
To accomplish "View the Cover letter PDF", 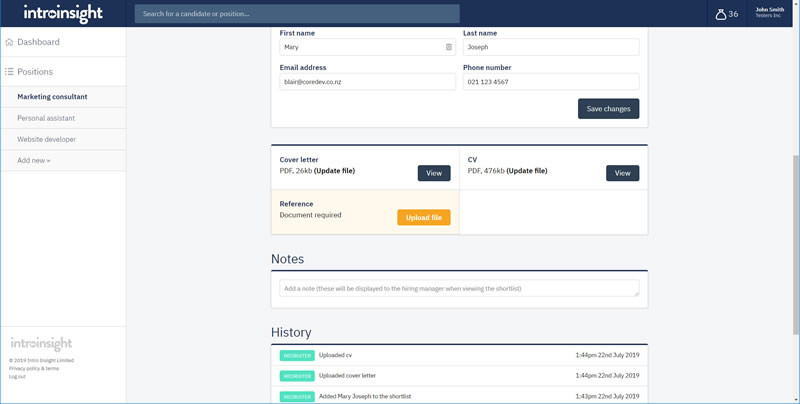I will (434, 173).
